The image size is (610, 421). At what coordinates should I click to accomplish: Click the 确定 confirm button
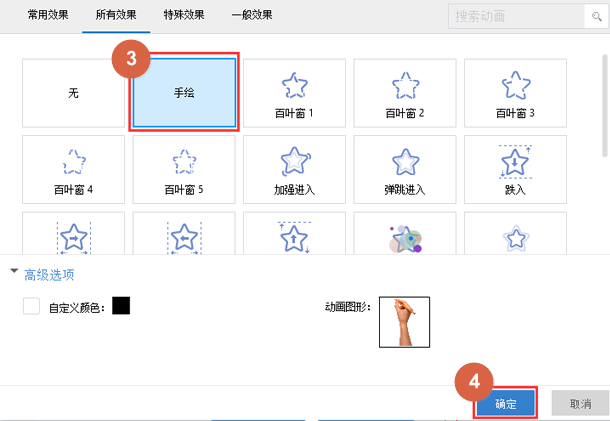click(505, 404)
